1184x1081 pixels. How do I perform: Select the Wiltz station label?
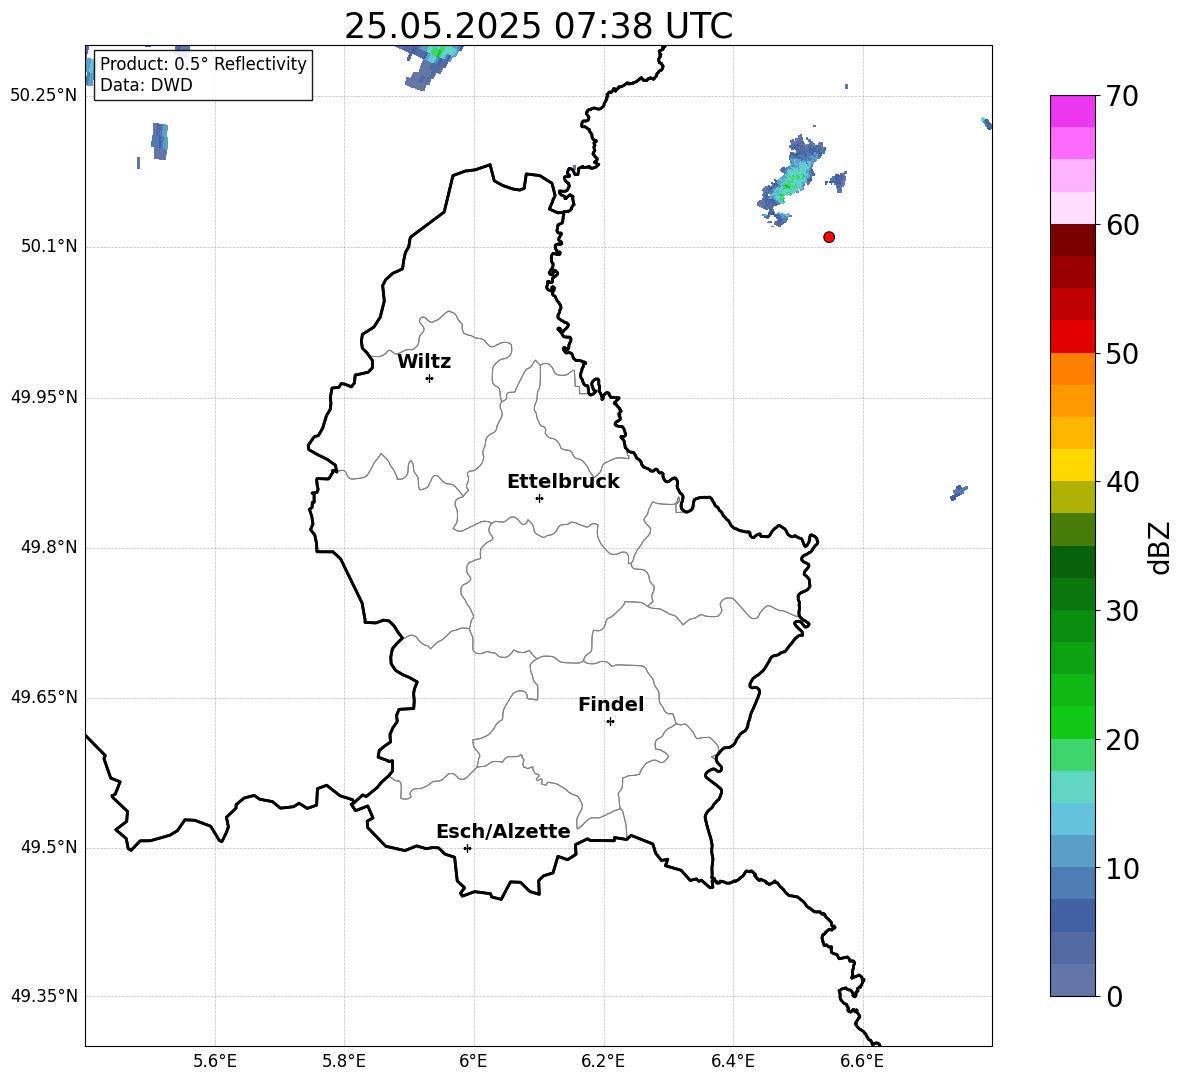[x=424, y=362]
